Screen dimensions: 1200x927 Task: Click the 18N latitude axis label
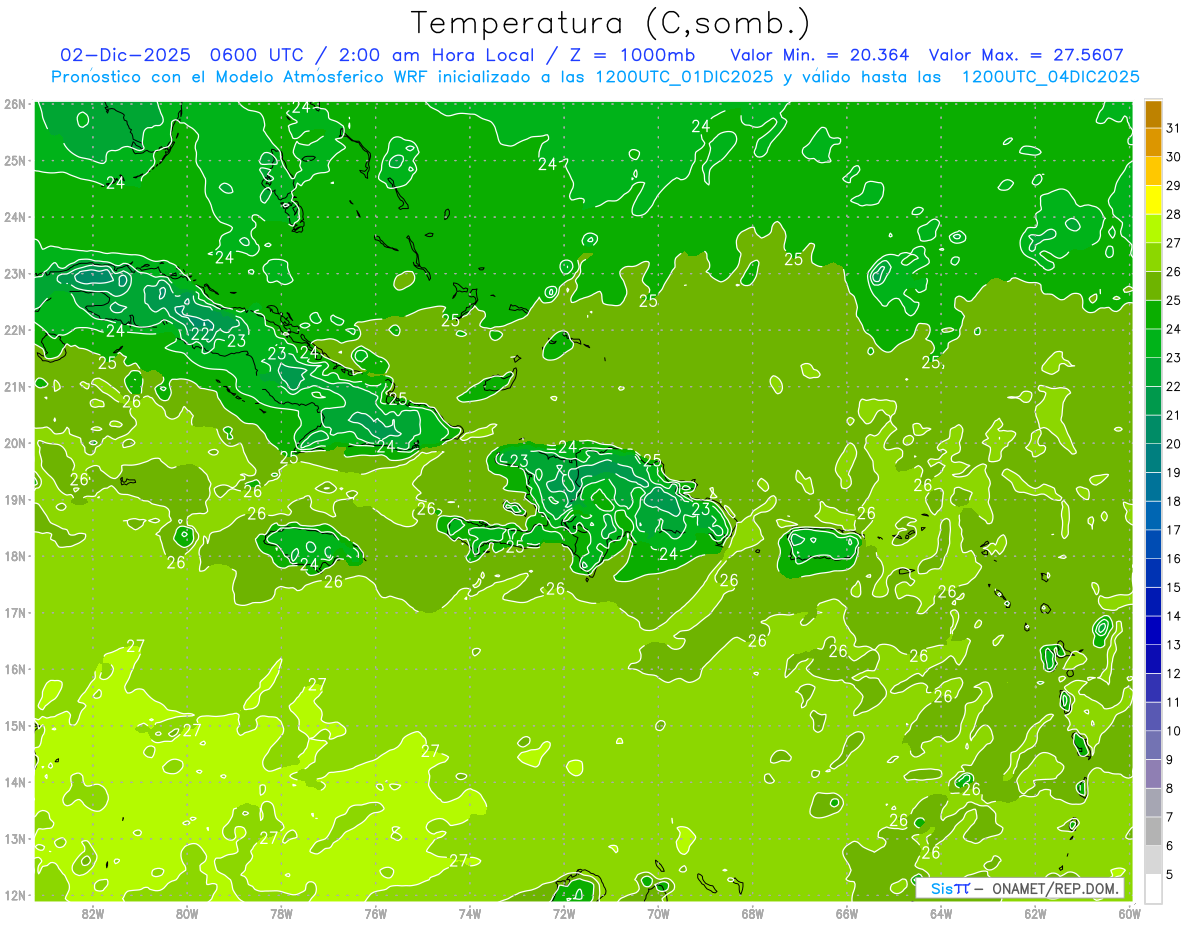point(14,556)
